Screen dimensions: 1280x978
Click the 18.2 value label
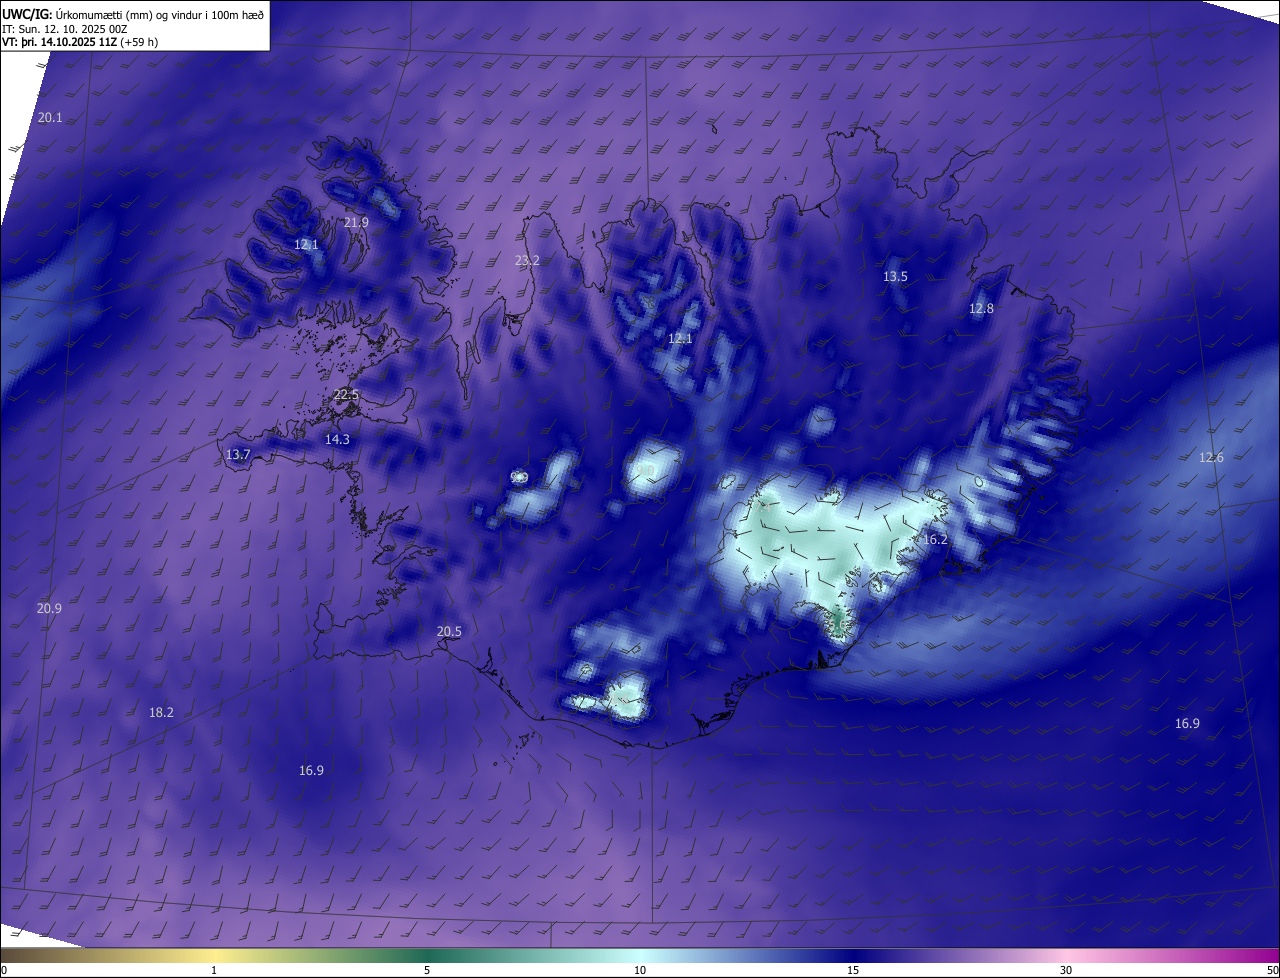click(161, 713)
